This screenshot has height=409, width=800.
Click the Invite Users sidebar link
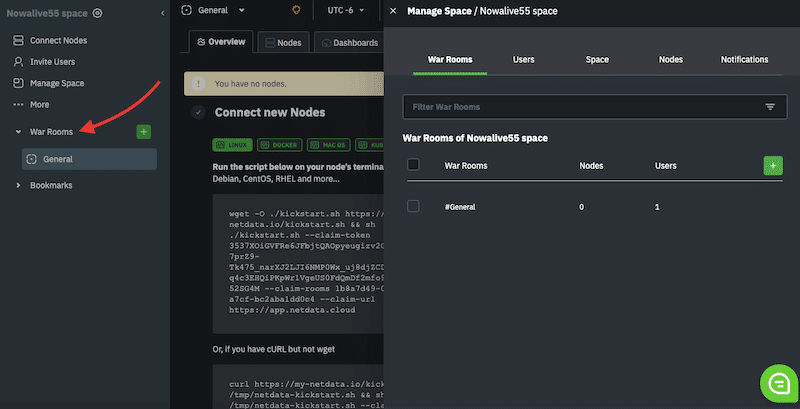tap(53, 62)
